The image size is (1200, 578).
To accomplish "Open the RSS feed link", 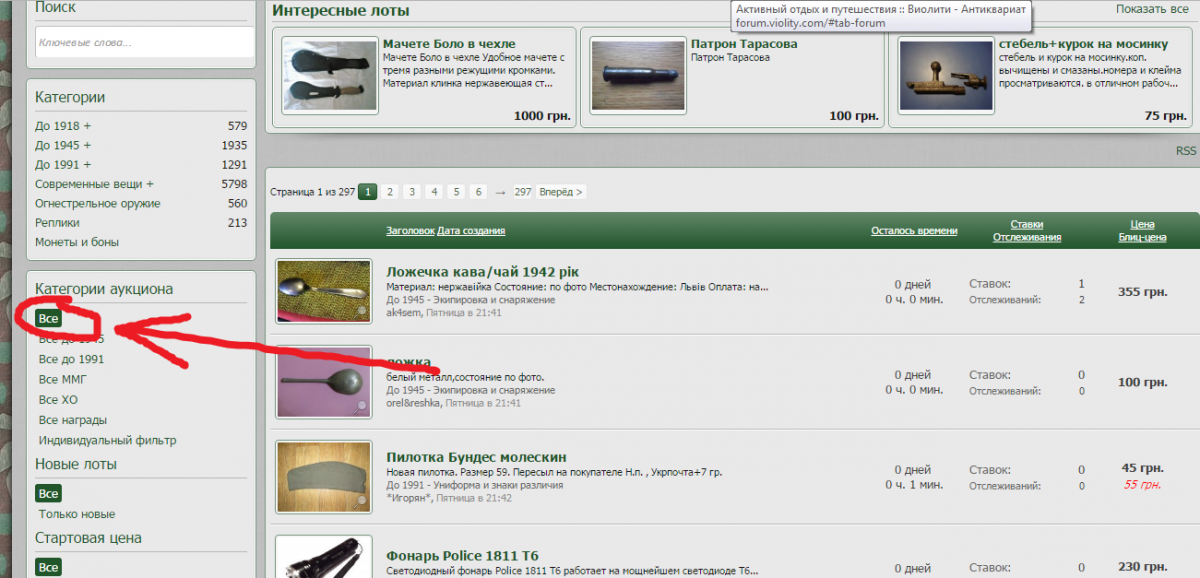I will pyautogui.click(x=1185, y=151).
